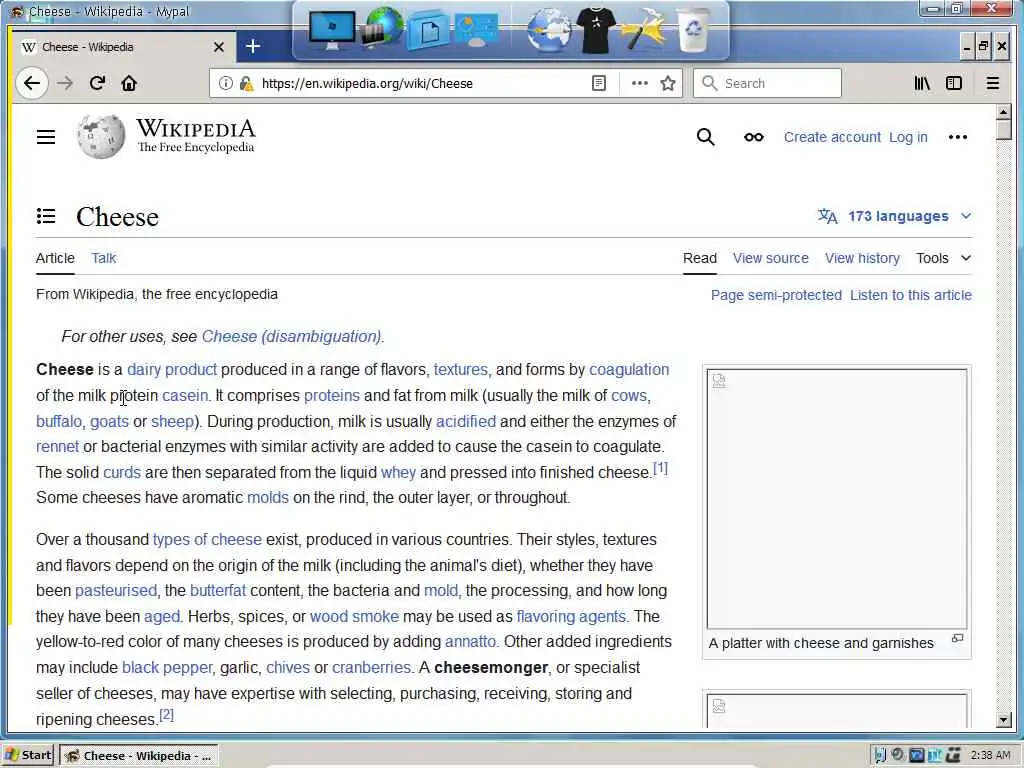Toggle reader view in the address bar

pyautogui.click(x=599, y=83)
